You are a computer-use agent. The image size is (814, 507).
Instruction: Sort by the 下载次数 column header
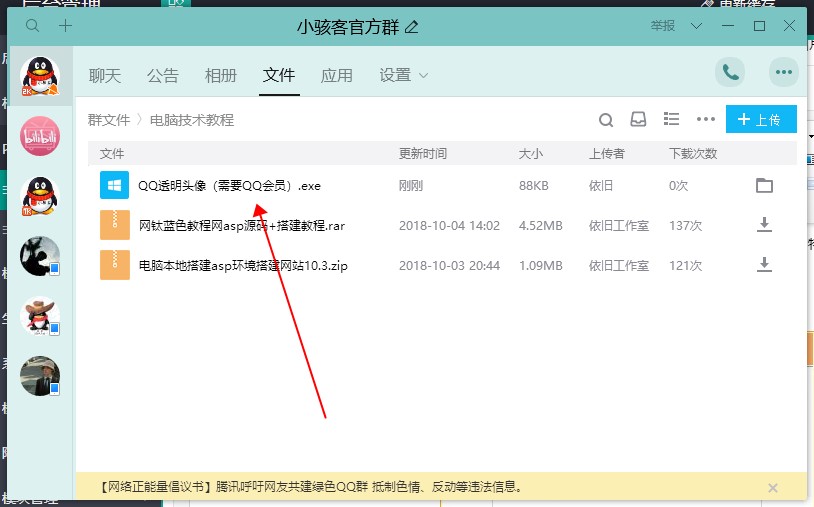pos(693,154)
